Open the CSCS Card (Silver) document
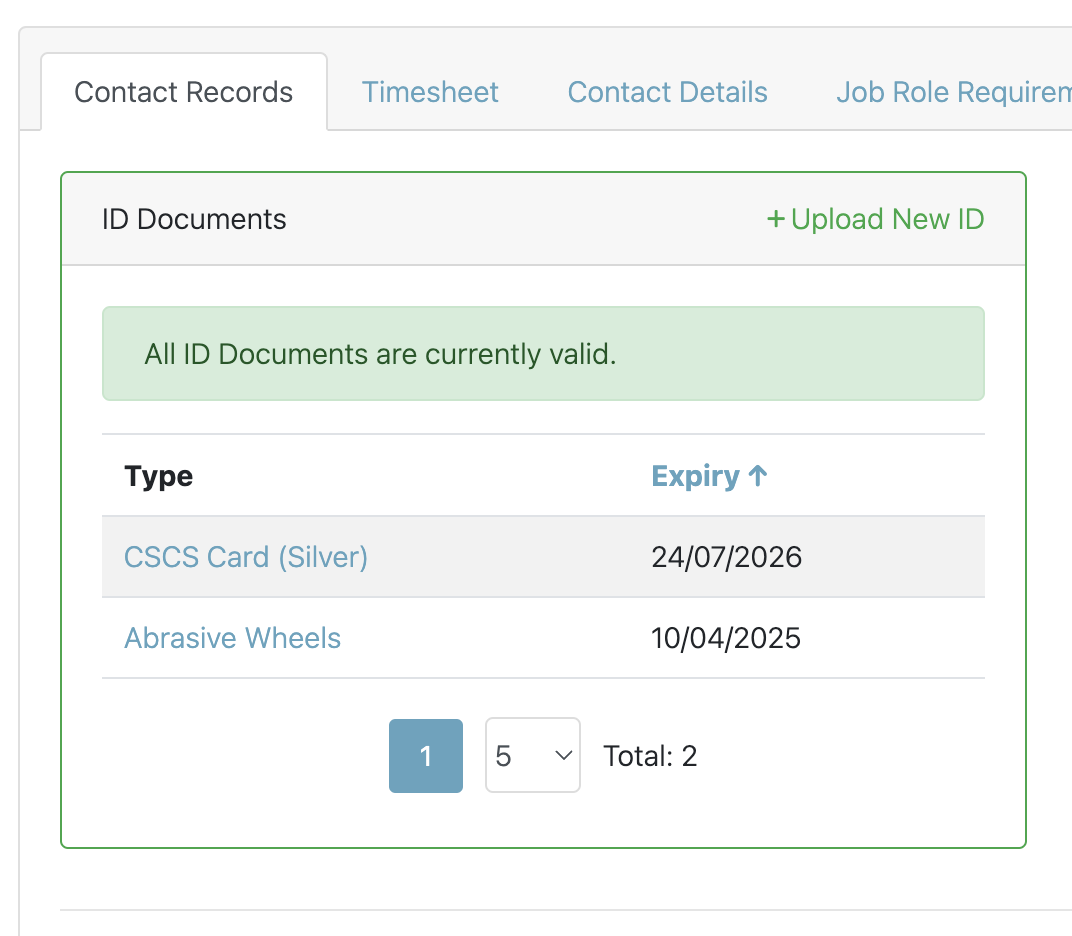The height and width of the screenshot is (936, 1072). click(x=245, y=557)
